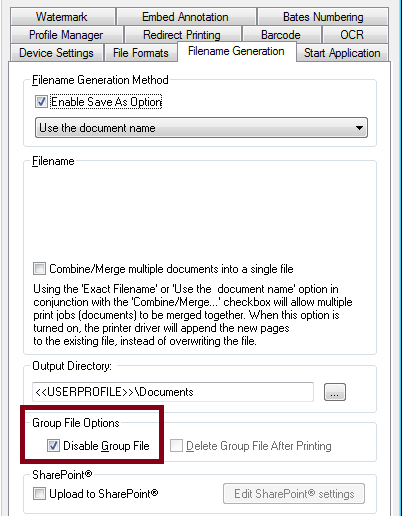Toggle the Upload to SharePoint checkbox
The width and height of the screenshot is (403, 516).
click(39, 494)
